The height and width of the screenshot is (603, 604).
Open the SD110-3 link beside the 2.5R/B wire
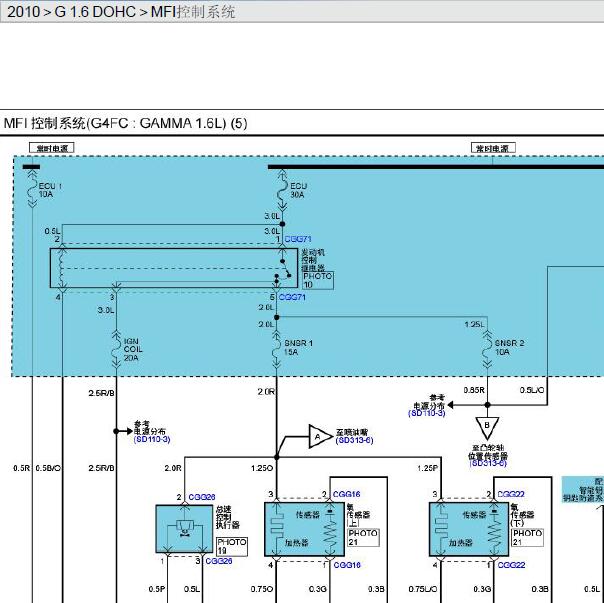coord(152,439)
